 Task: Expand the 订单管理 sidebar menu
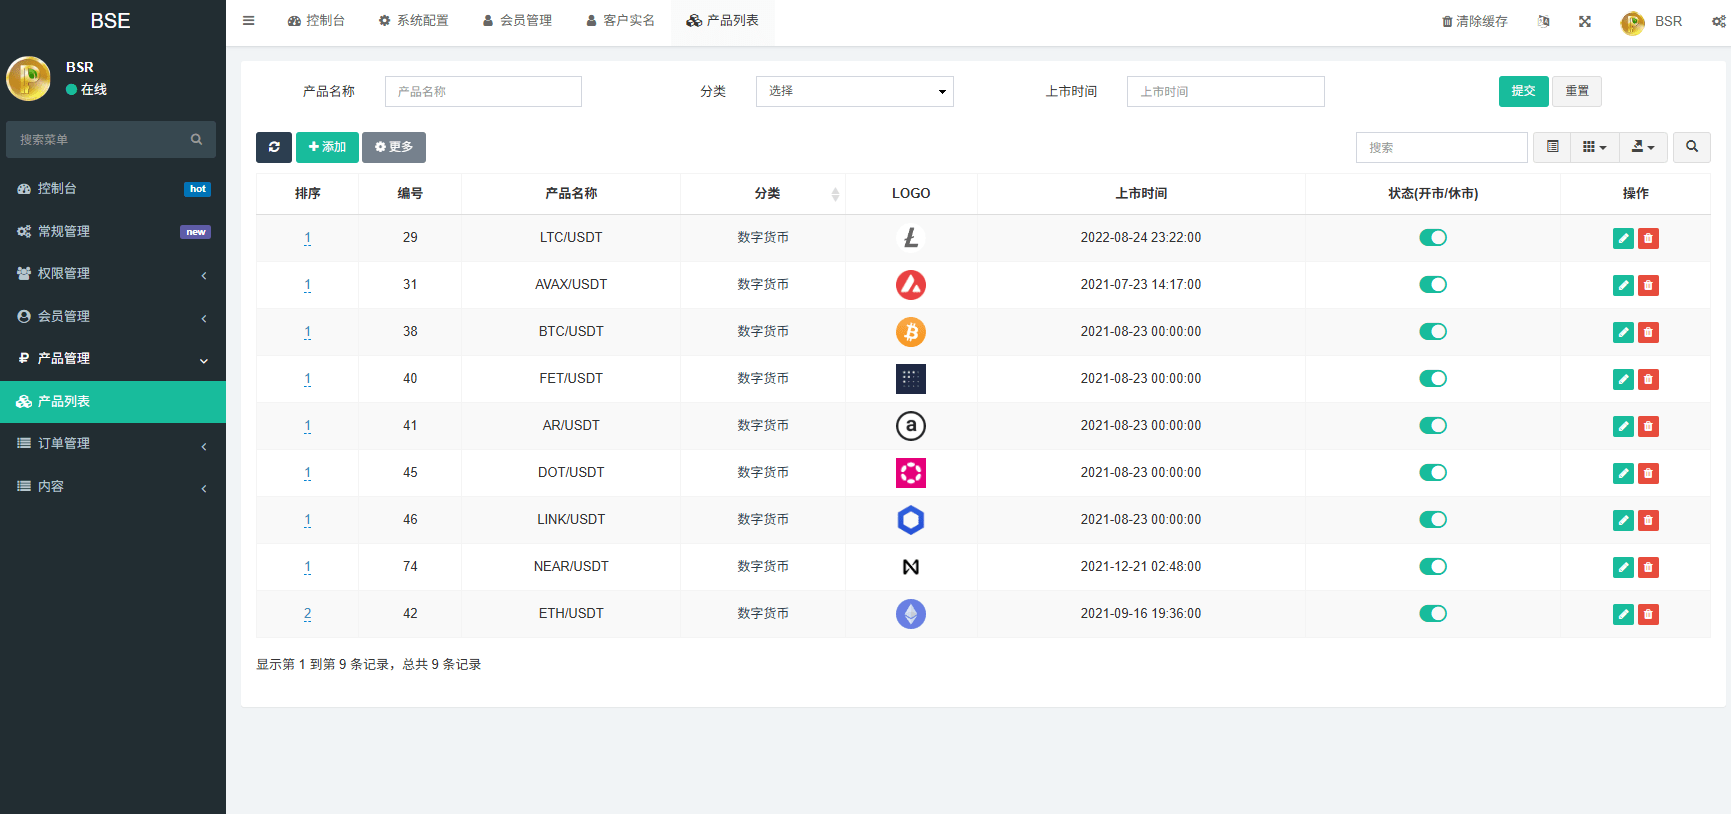[113, 444]
